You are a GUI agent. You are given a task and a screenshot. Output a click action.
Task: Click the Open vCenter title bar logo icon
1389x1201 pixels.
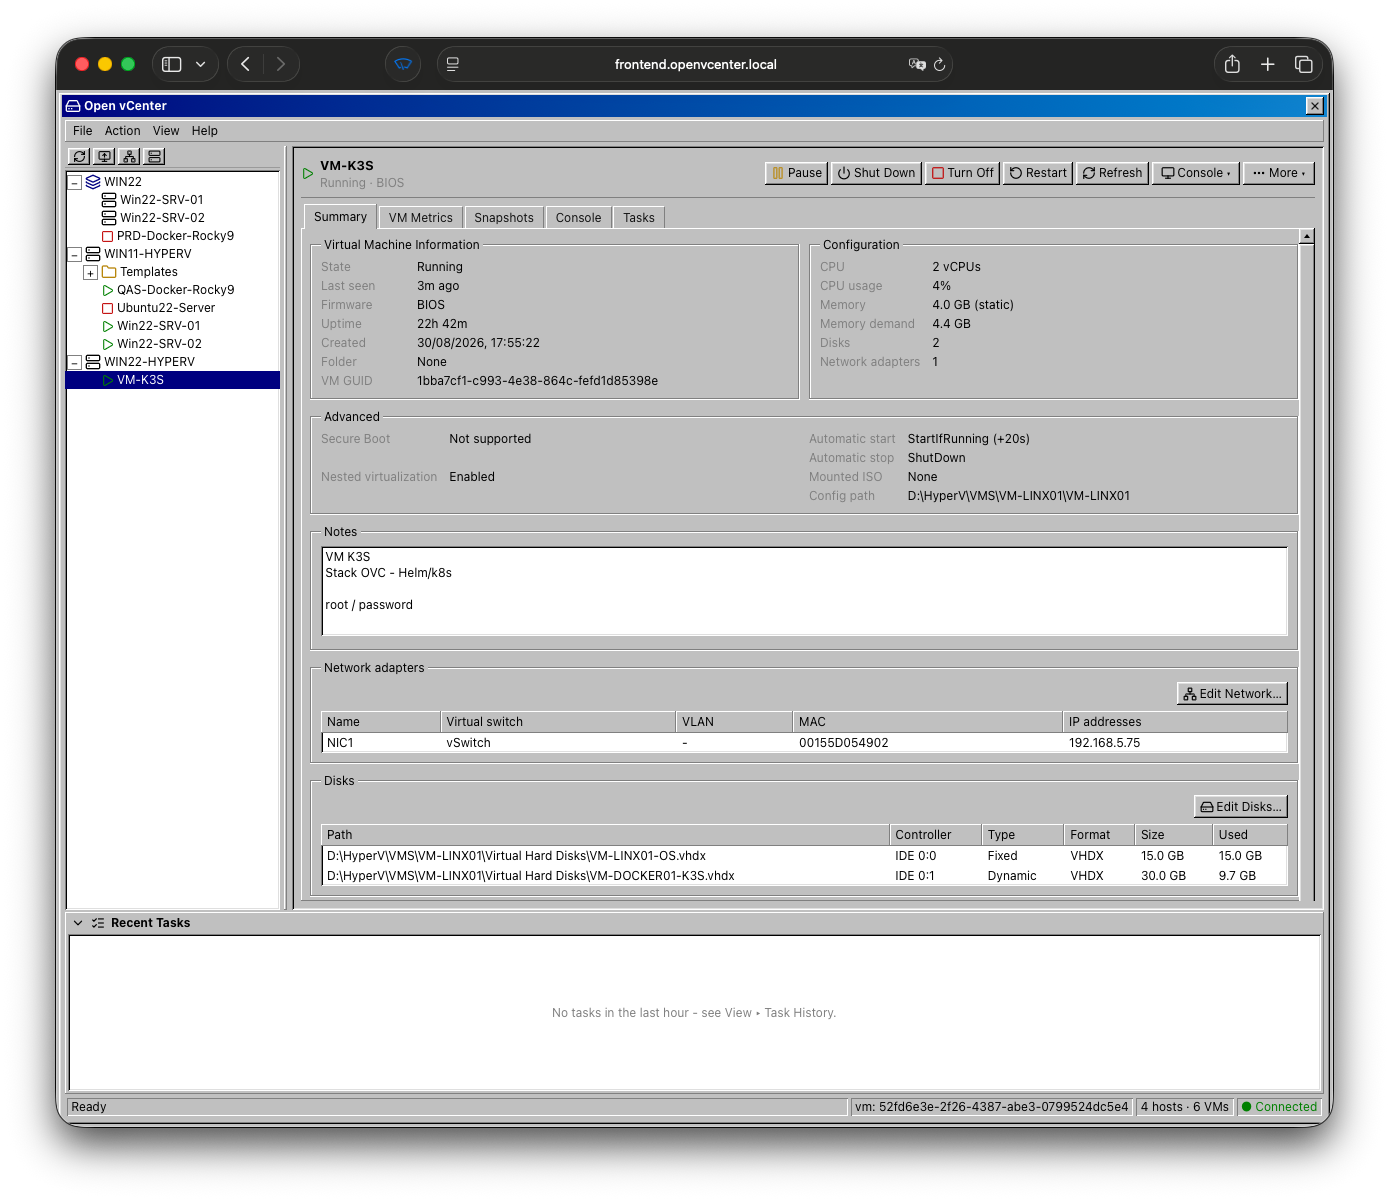tap(73, 106)
